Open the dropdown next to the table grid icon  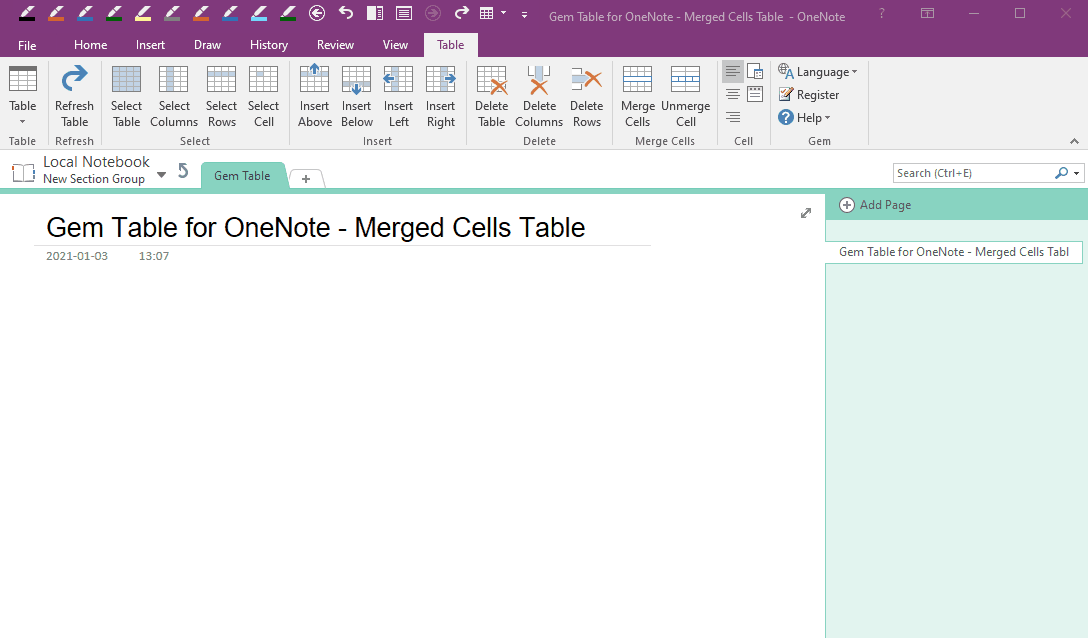point(504,13)
